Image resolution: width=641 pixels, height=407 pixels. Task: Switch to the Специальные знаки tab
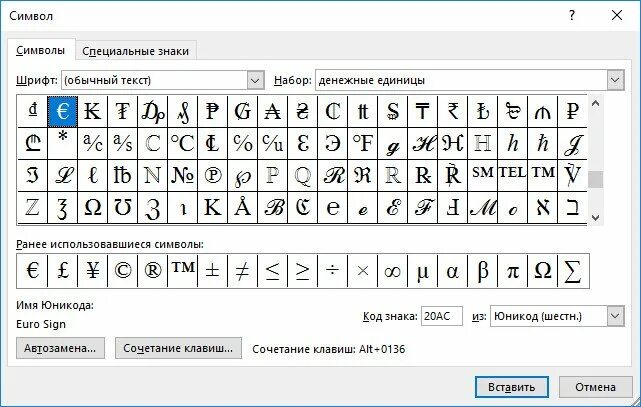click(136, 51)
